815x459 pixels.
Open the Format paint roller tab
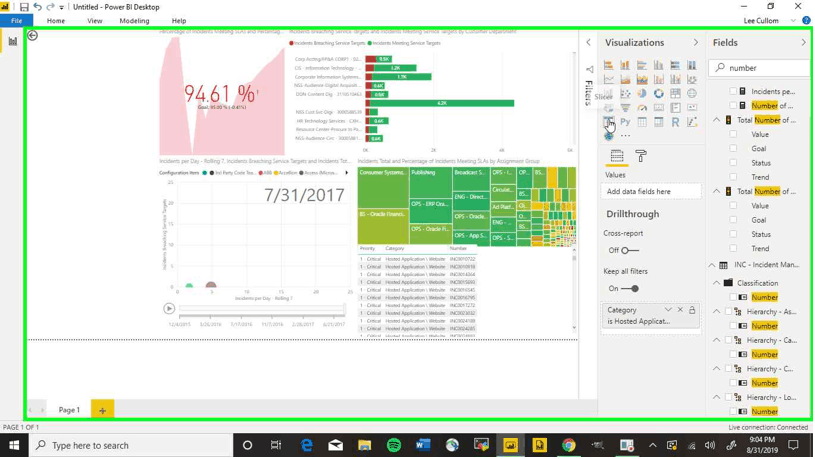(x=641, y=156)
